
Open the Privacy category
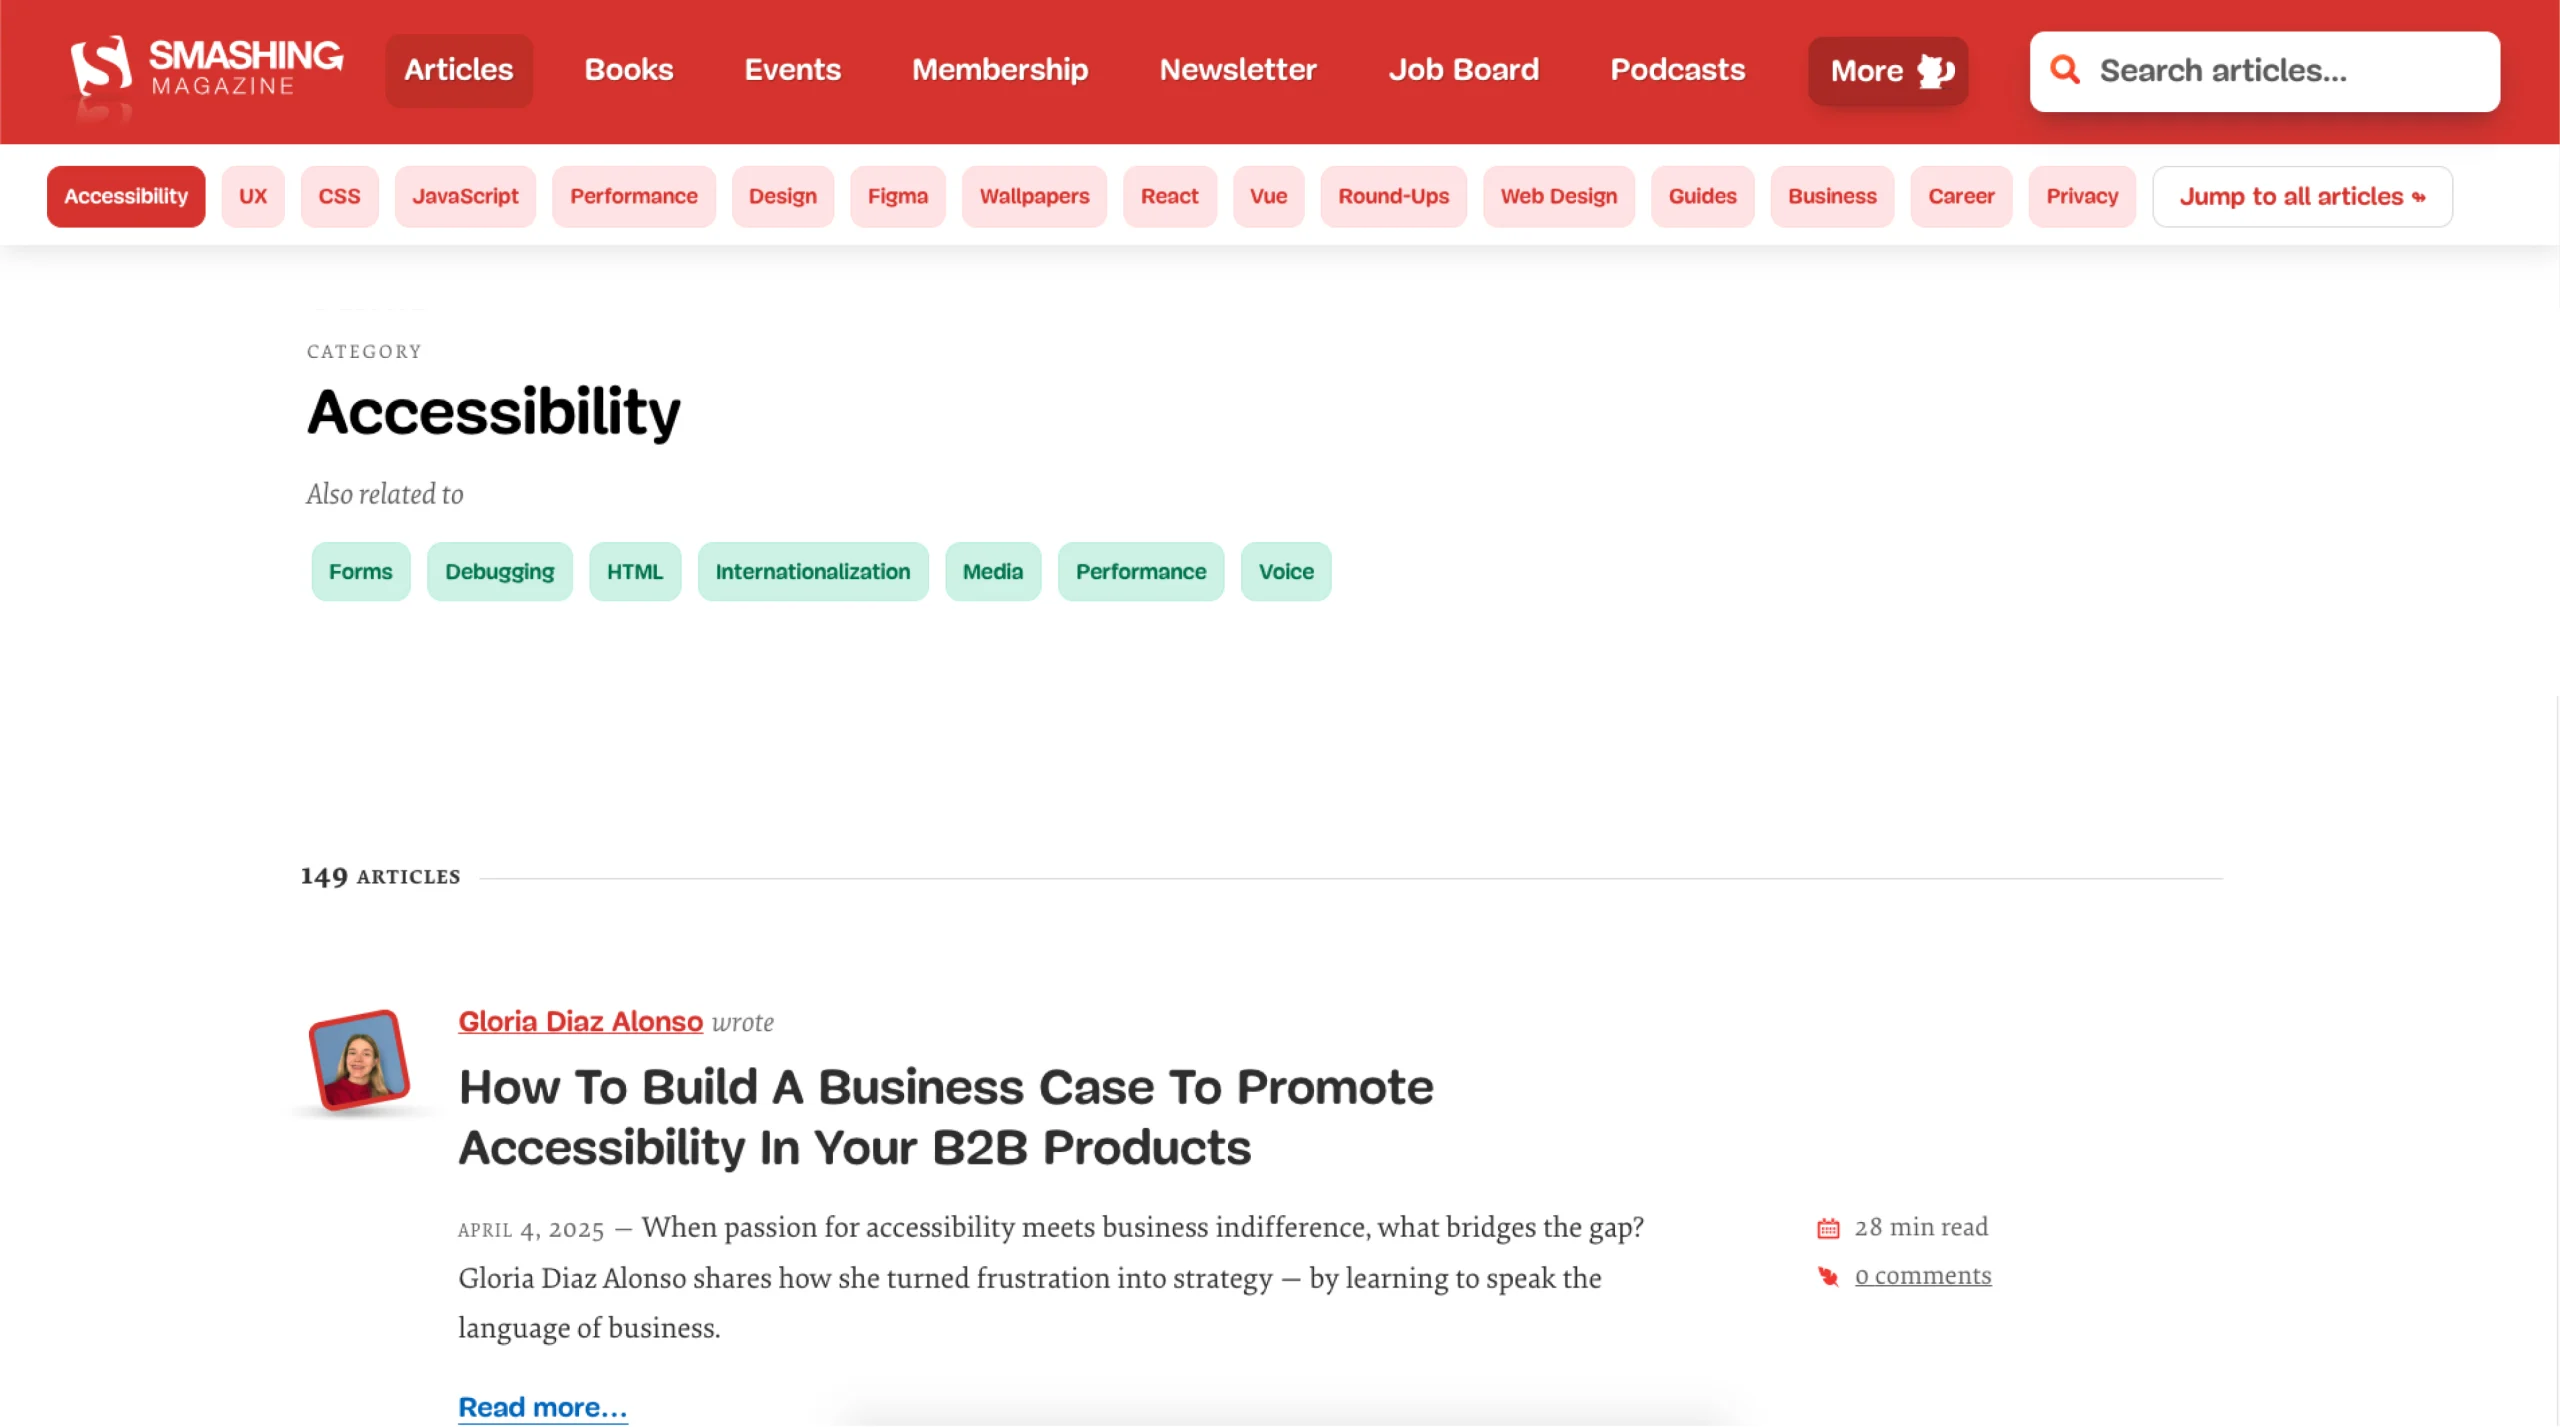(x=2082, y=196)
